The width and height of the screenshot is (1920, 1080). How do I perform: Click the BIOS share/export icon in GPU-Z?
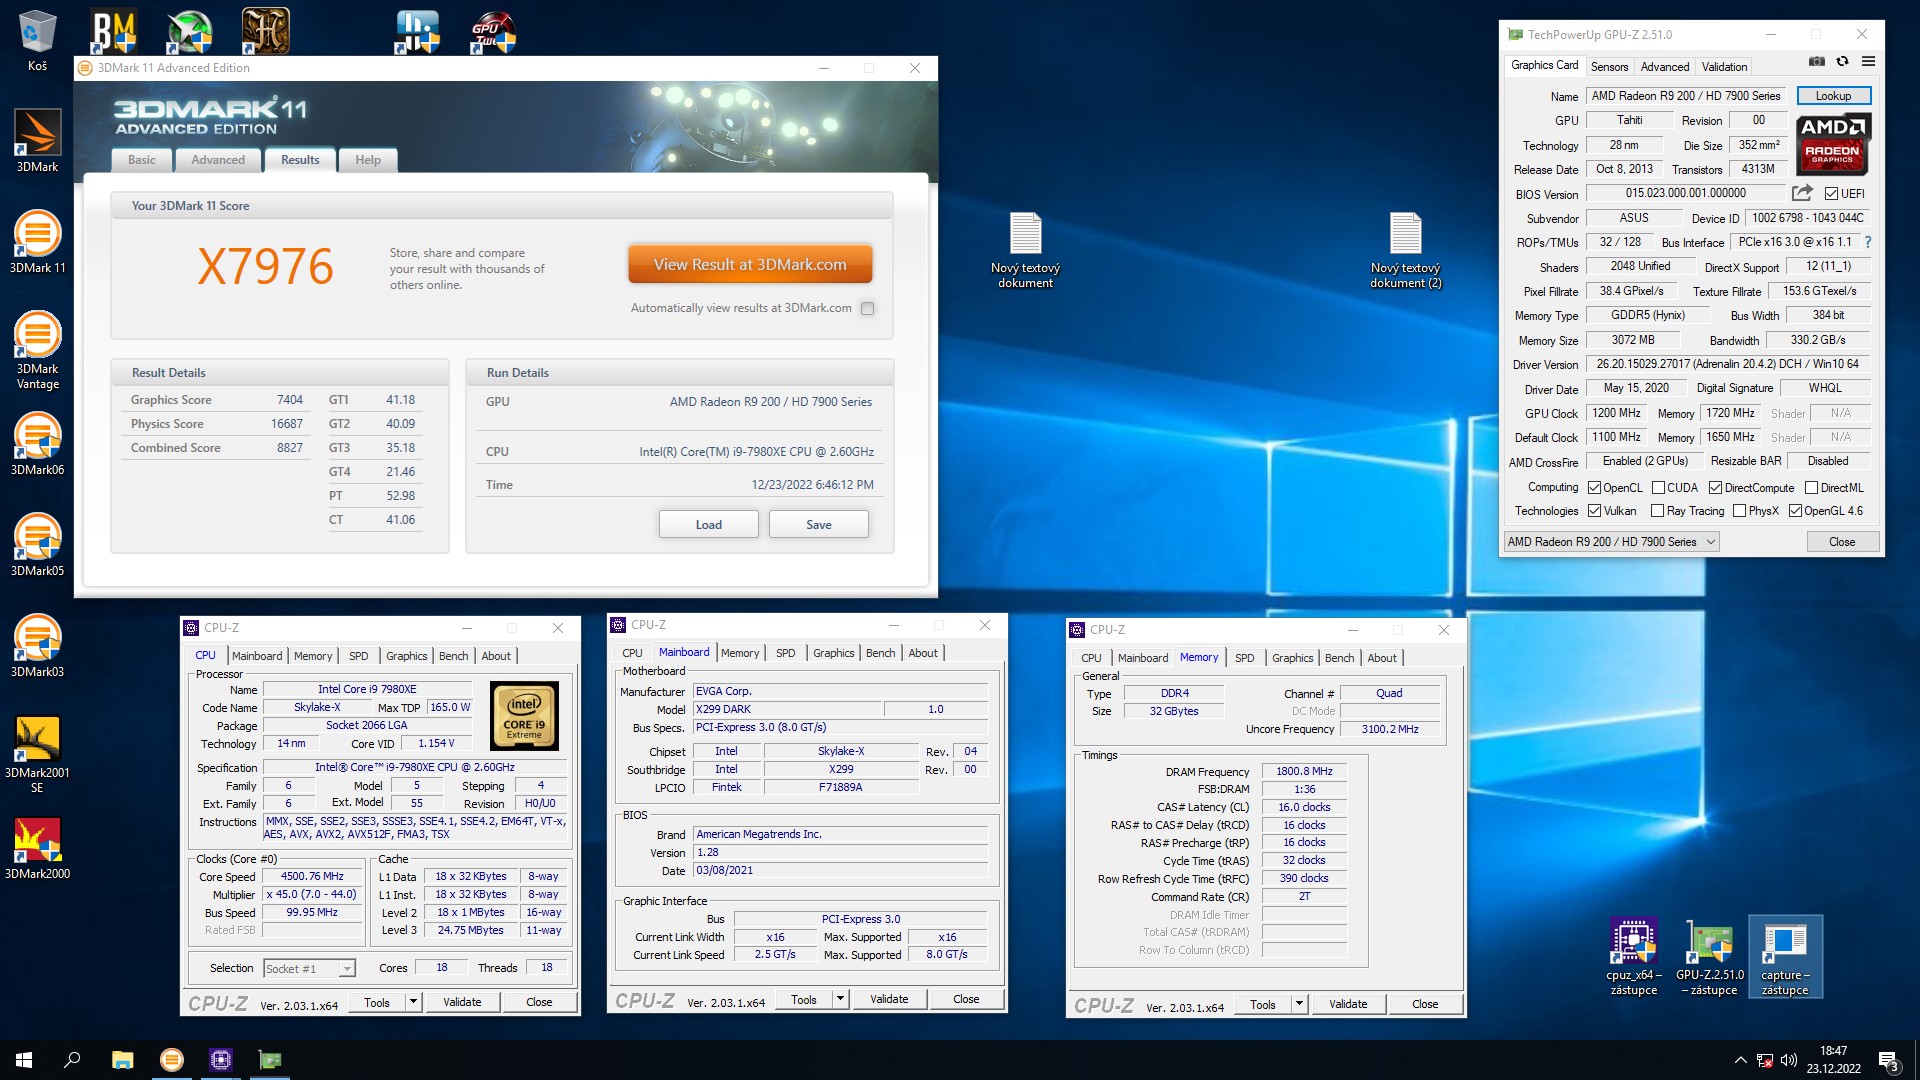1802,193
